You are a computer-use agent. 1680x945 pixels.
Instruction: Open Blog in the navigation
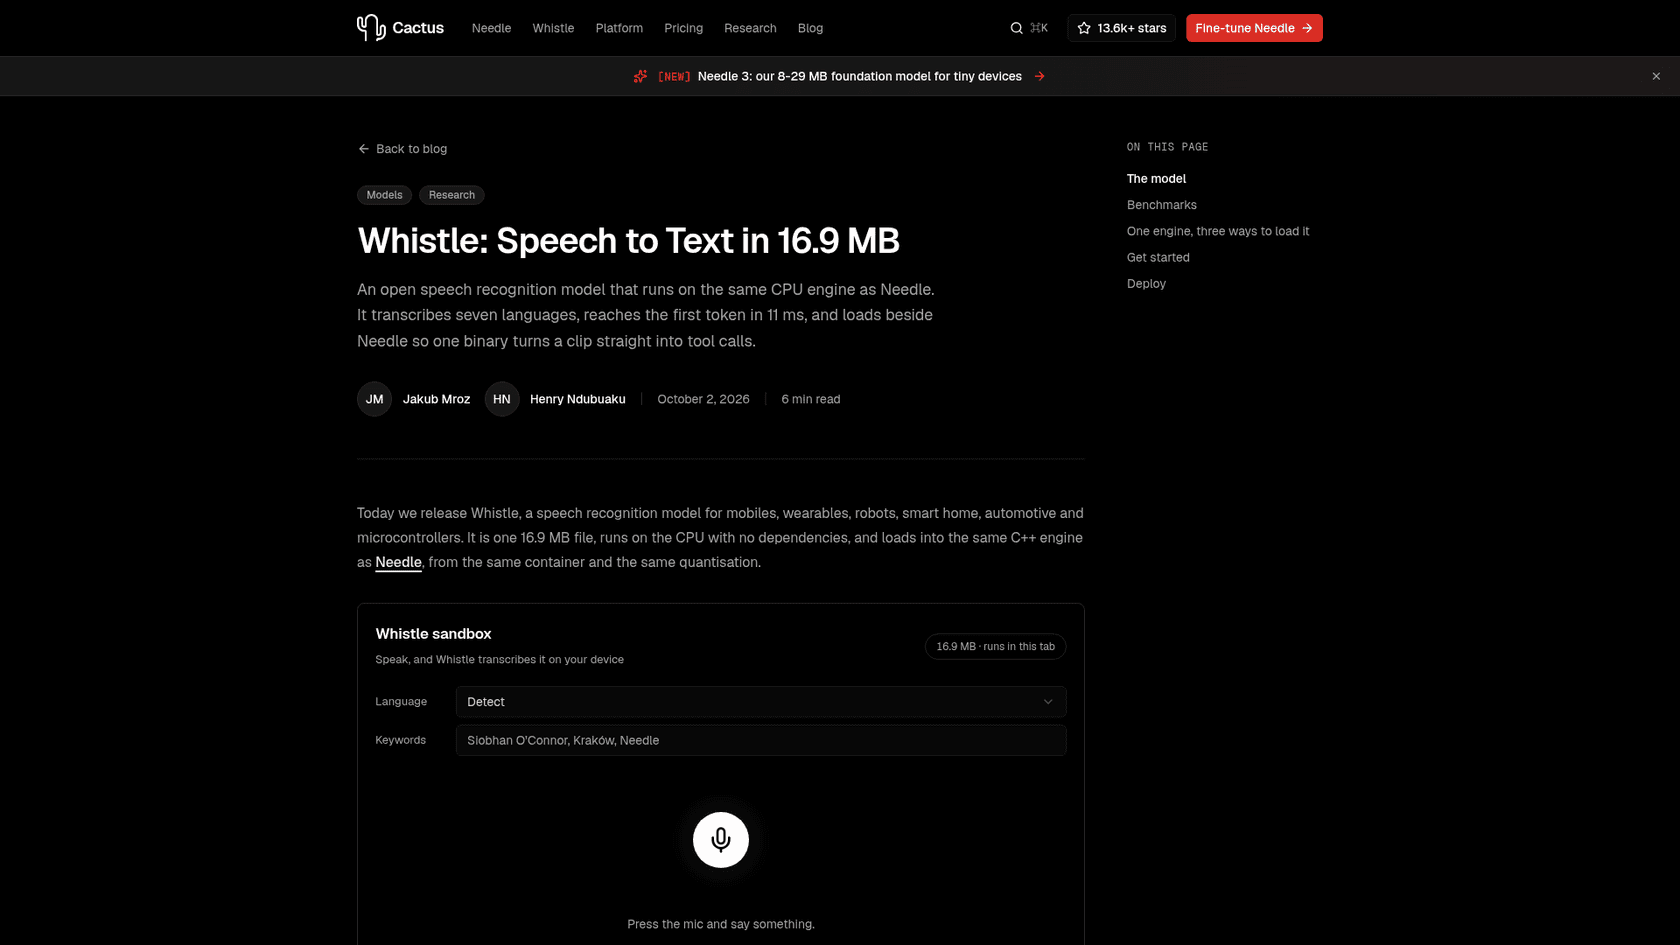[x=810, y=28]
